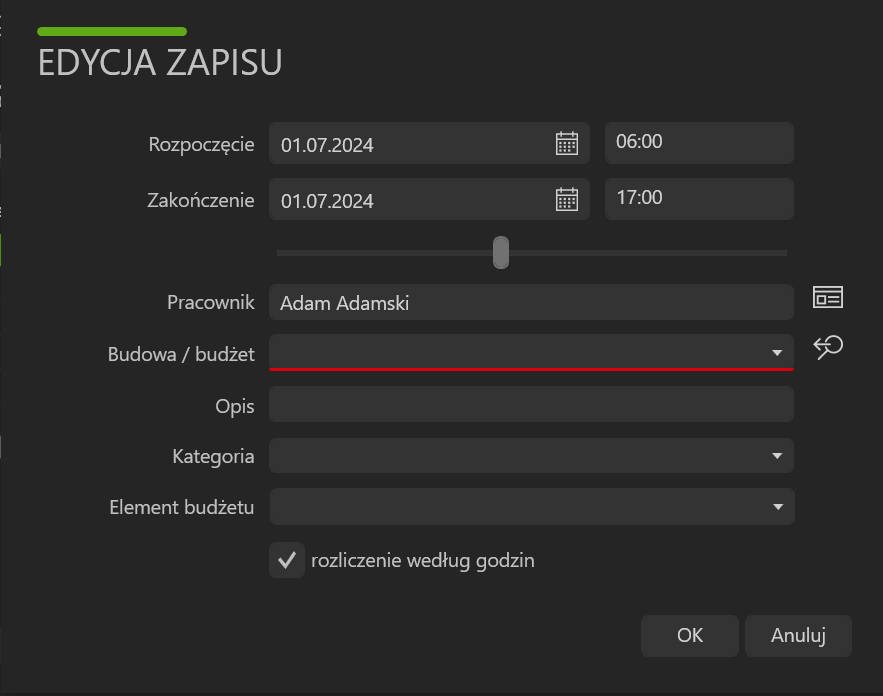Uncheck the rozliczenie według godzin checkbox
883x696 pixels.
(x=287, y=560)
